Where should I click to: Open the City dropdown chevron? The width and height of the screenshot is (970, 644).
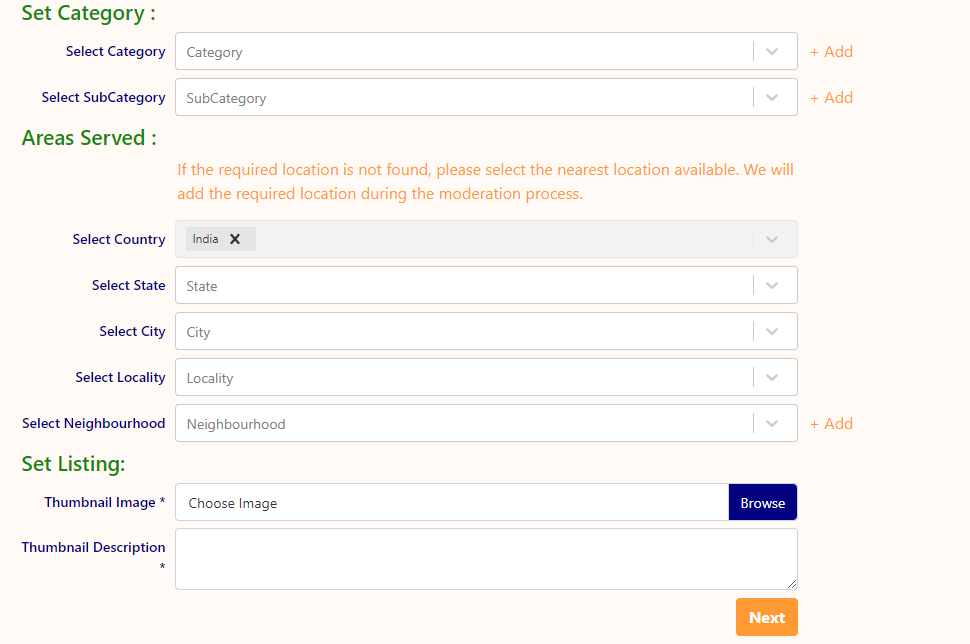click(772, 332)
